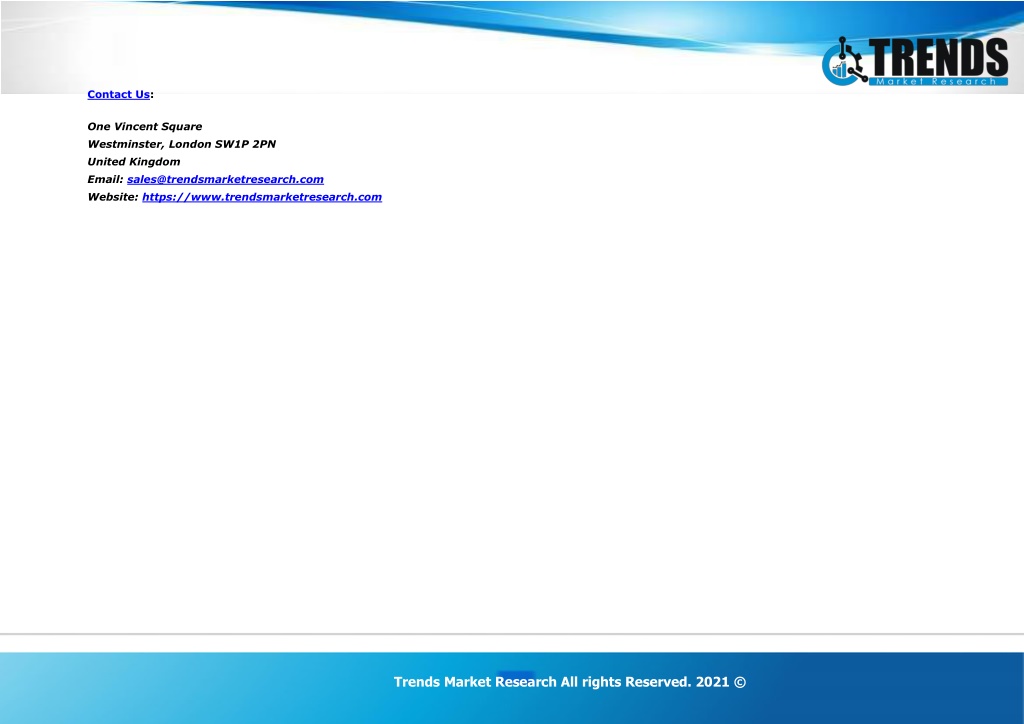The image size is (1024, 724).
Task: Open the Contact Us link
Action: (x=118, y=95)
